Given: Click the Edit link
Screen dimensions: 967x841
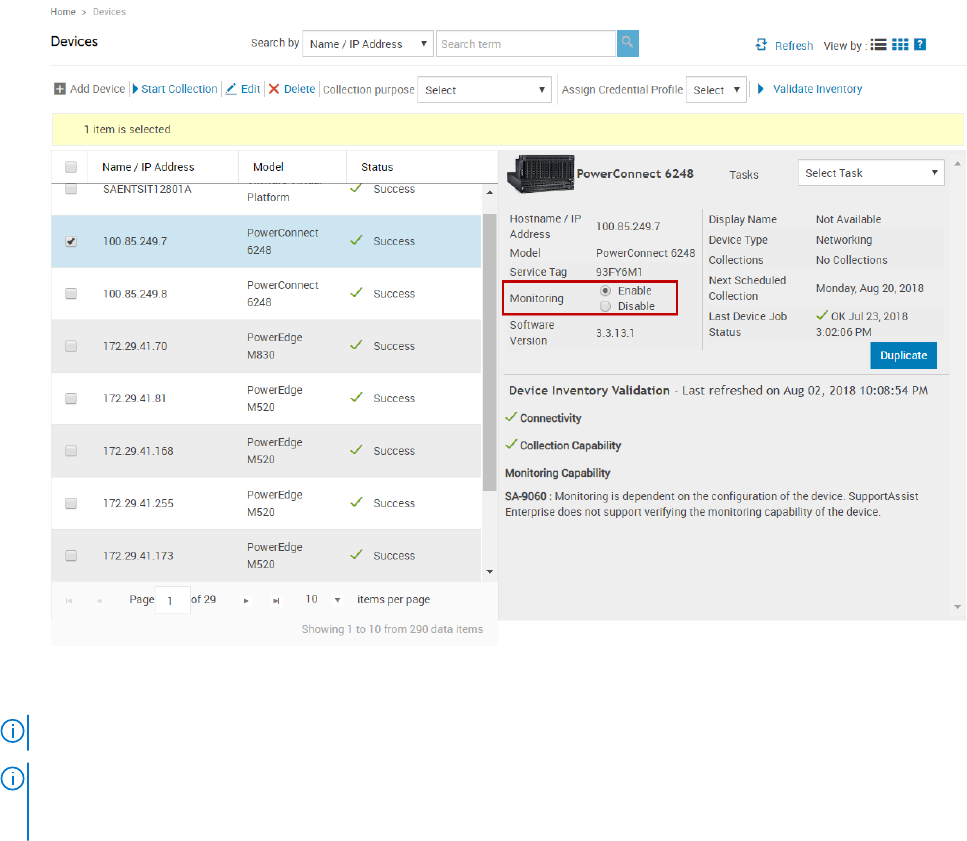Looking at the screenshot, I should [x=250, y=89].
